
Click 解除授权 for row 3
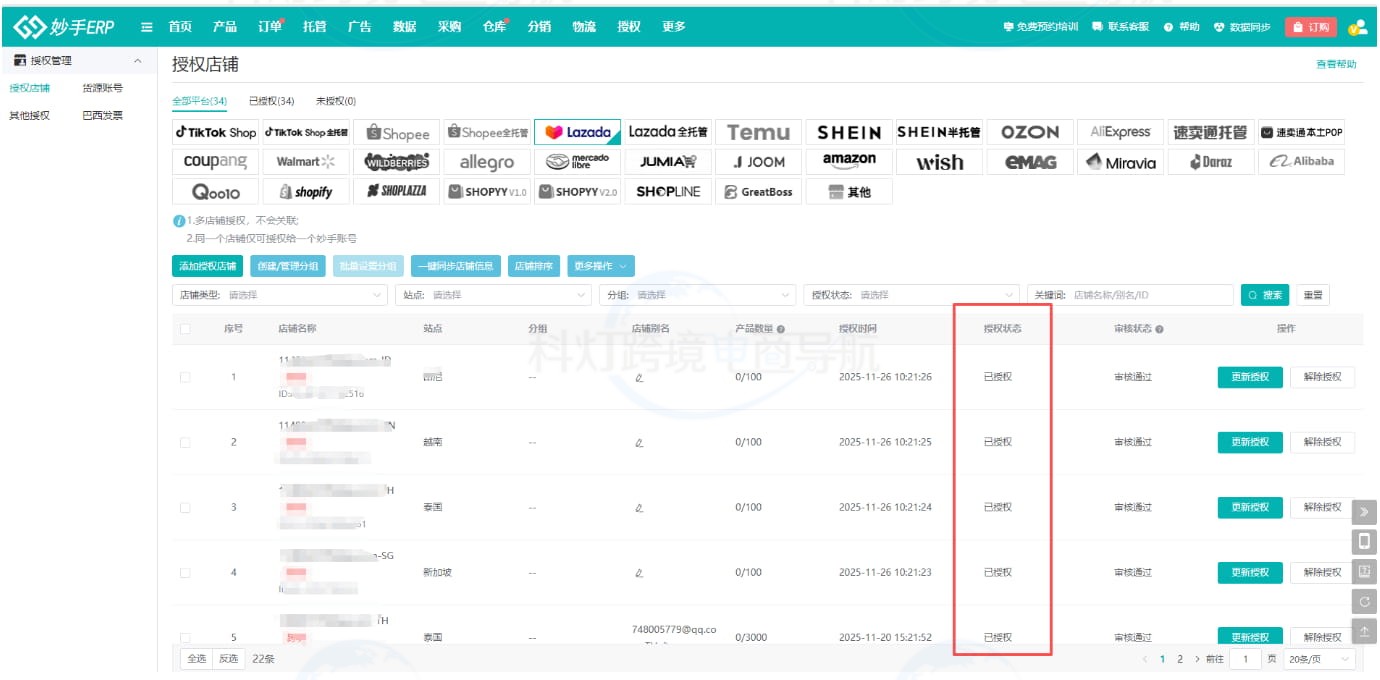(x=1322, y=507)
